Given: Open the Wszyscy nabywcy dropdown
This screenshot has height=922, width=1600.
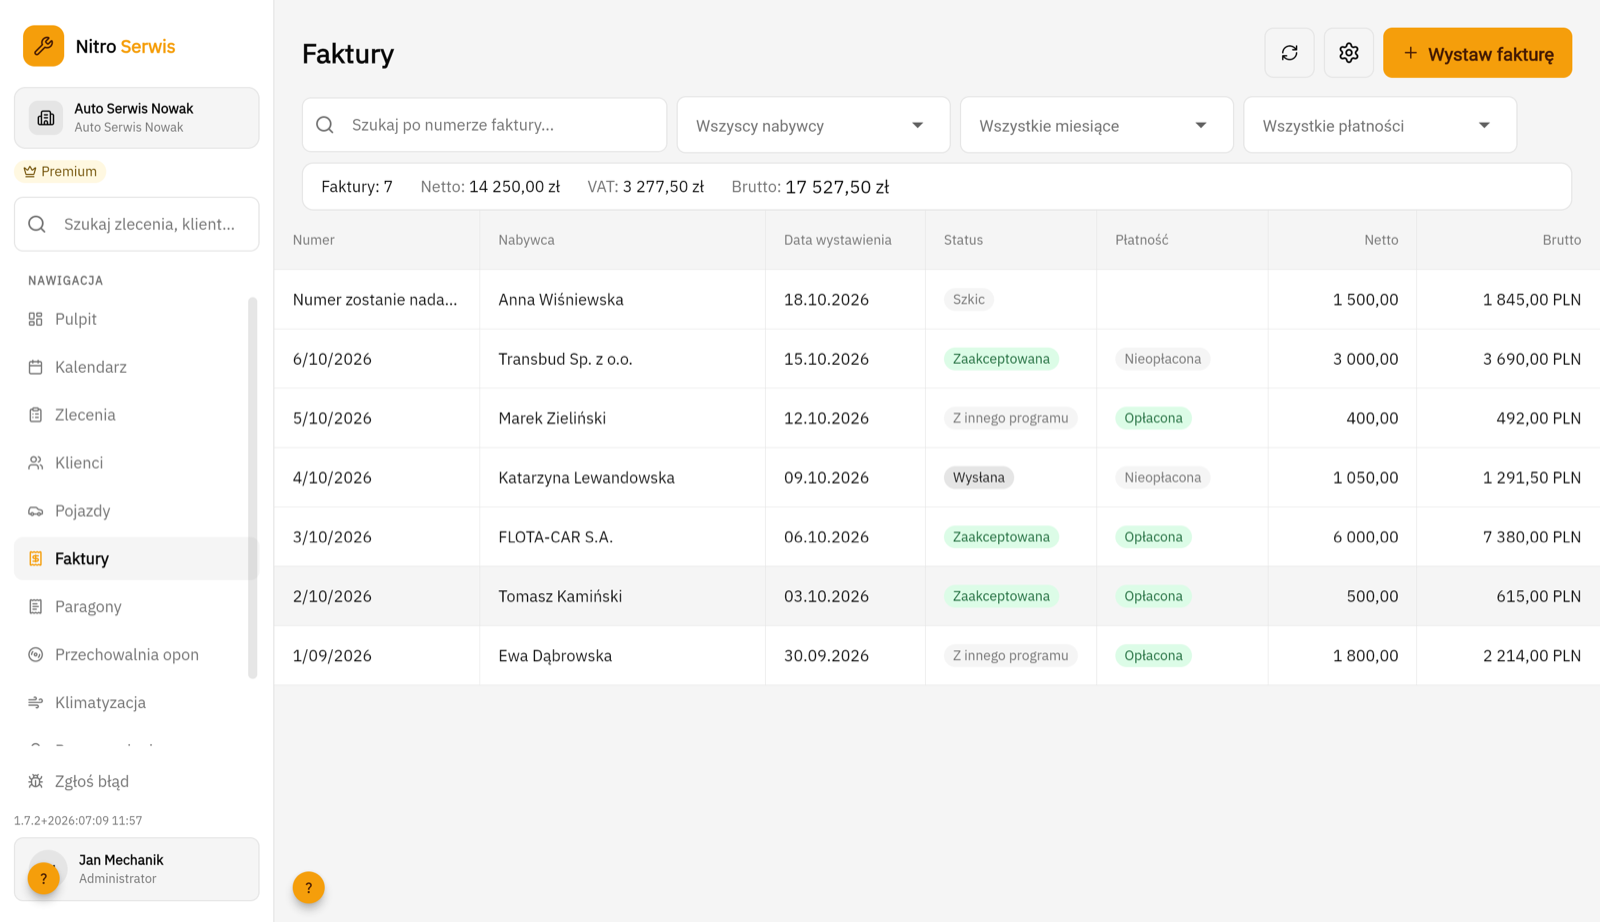Looking at the screenshot, I should pos(813,125).
